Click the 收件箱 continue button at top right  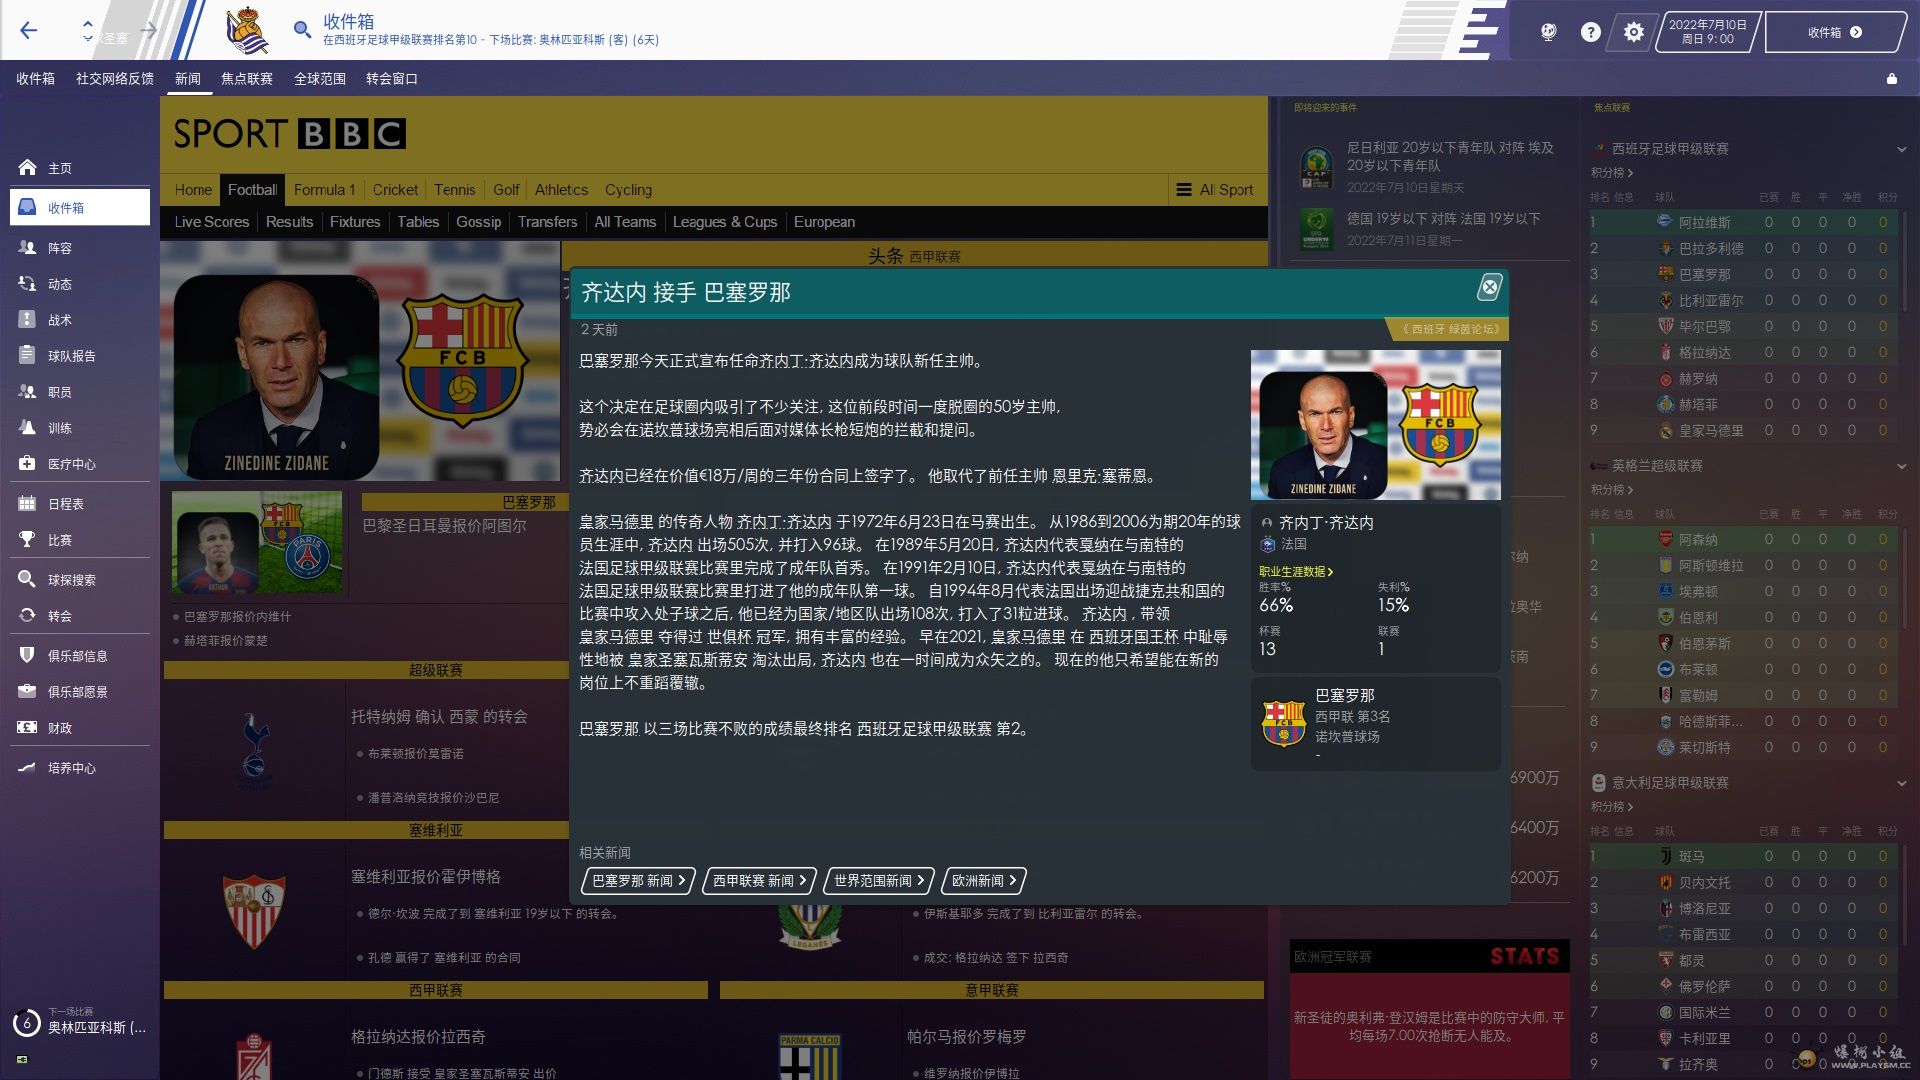1835,32
